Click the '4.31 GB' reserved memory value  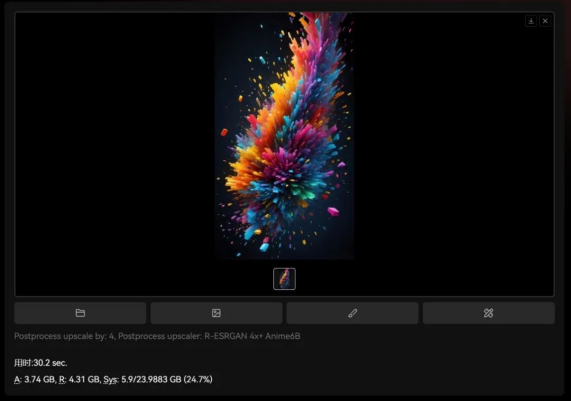click(84, 379)
